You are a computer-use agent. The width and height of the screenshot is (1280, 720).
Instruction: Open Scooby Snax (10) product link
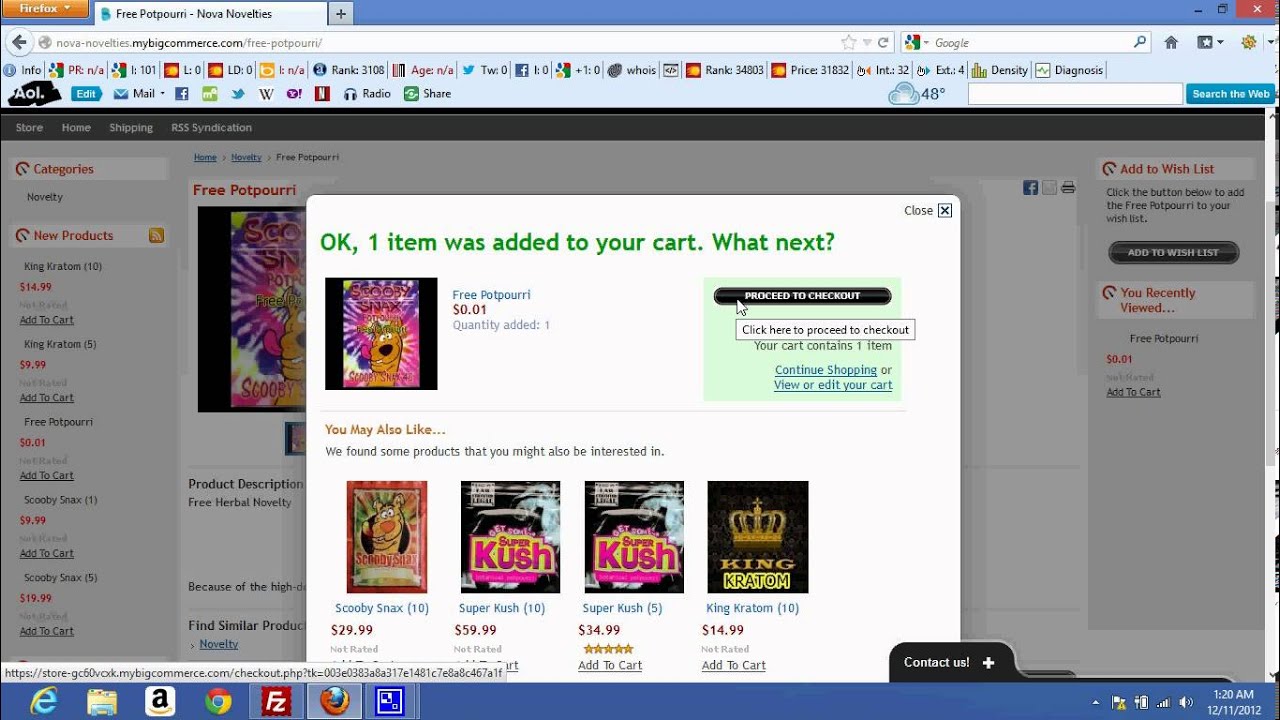(x=382, y=608)
